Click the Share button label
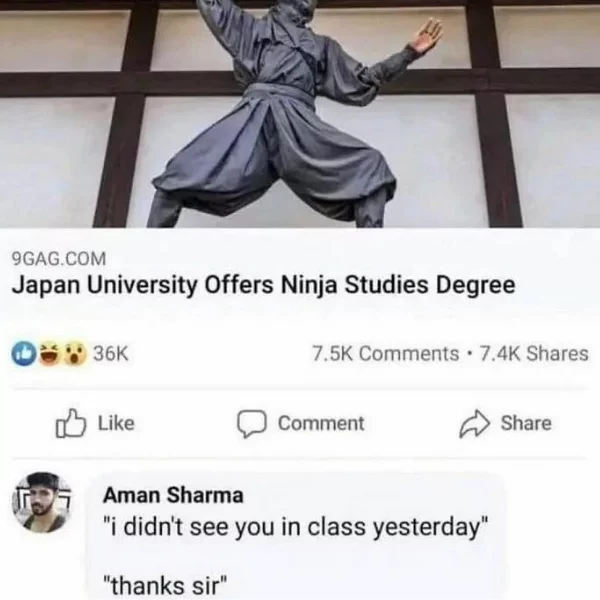Image resolution: width=600 pixels, height=600 pixels. 526,423
